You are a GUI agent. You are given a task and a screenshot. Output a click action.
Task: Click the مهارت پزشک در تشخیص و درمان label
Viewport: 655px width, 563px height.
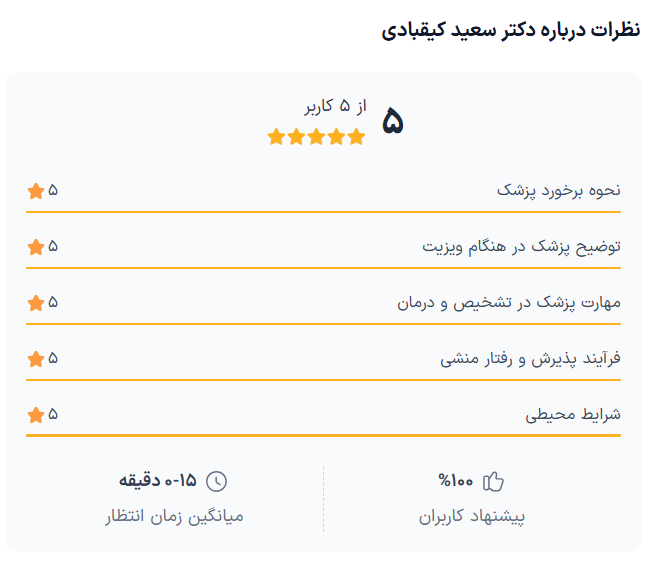tap(509, 302)
